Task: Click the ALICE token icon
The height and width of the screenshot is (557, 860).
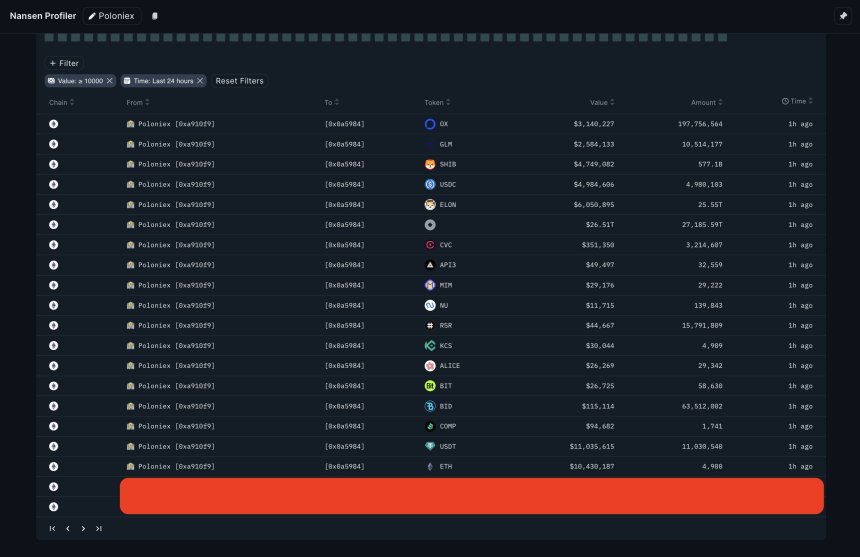Action: (430, 366)
